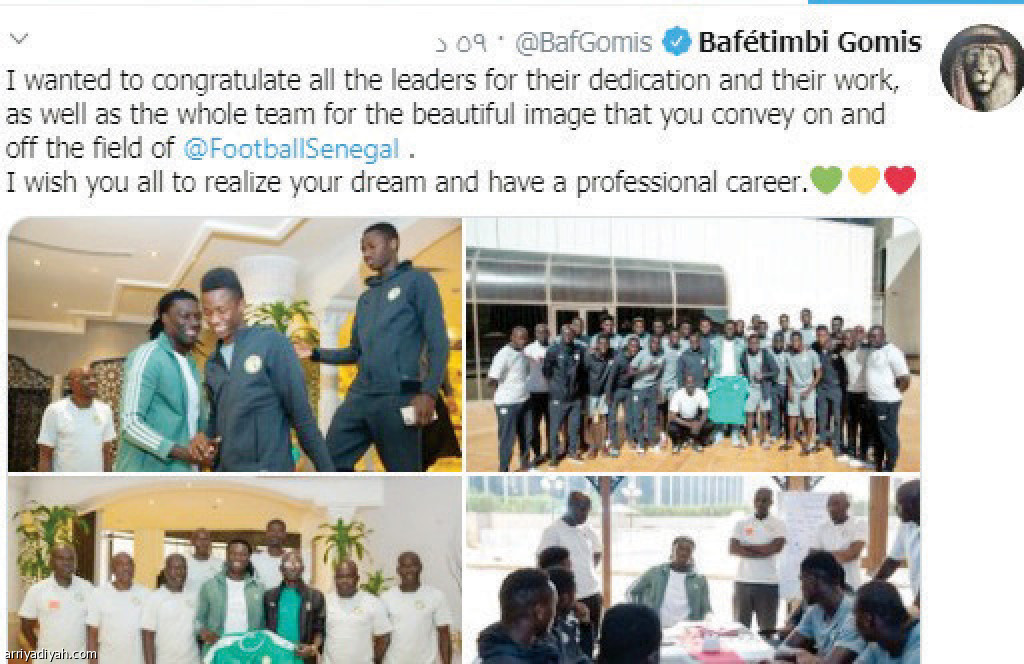
Task: Click the tweet line about professional career
Action: pyautogui.click(x=407, y=182)
